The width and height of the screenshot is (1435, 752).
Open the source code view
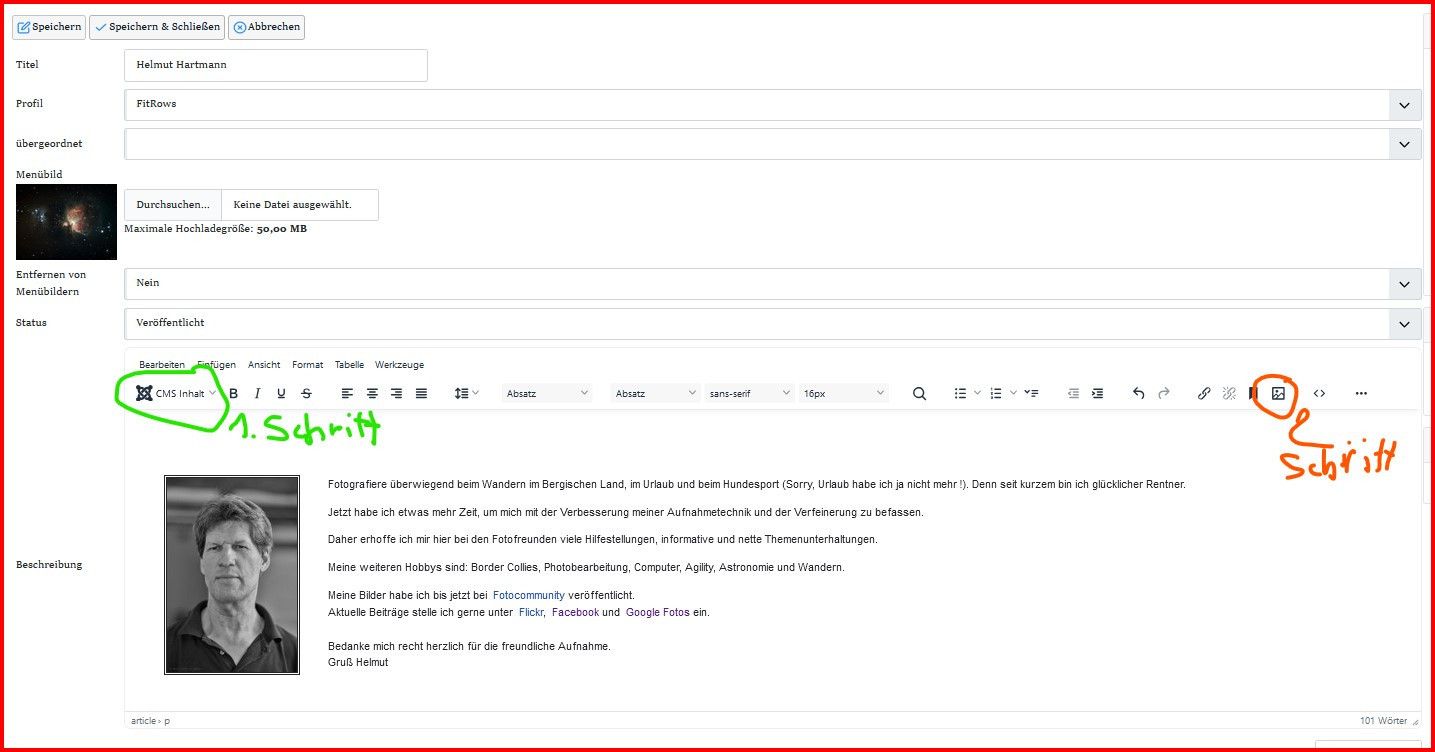(x=1319, y=394)
